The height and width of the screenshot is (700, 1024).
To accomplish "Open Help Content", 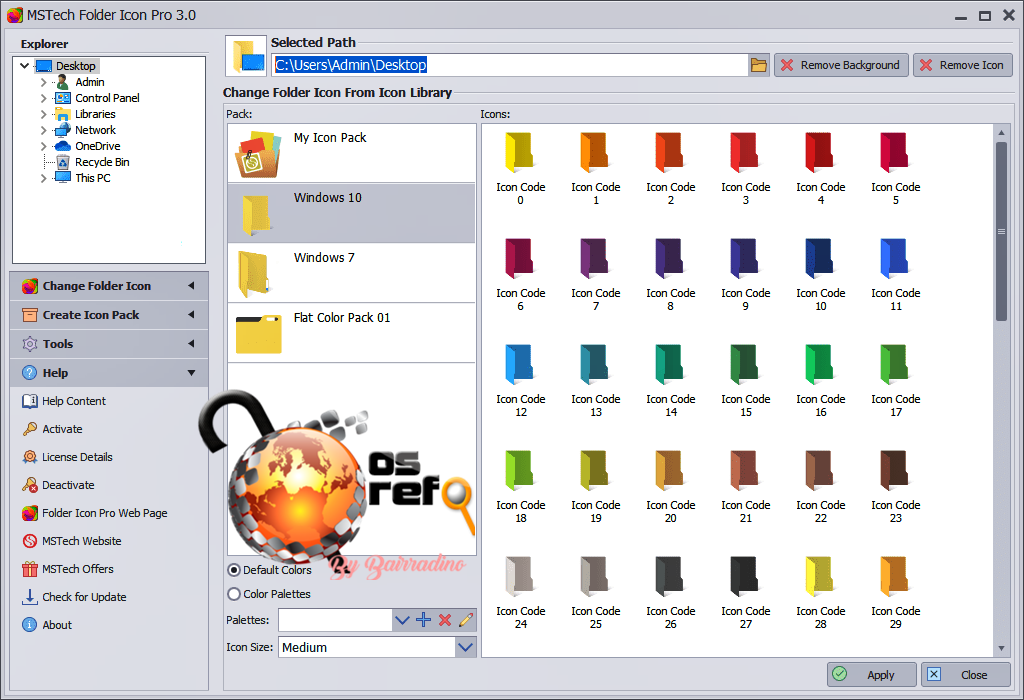I will [64, 401].
